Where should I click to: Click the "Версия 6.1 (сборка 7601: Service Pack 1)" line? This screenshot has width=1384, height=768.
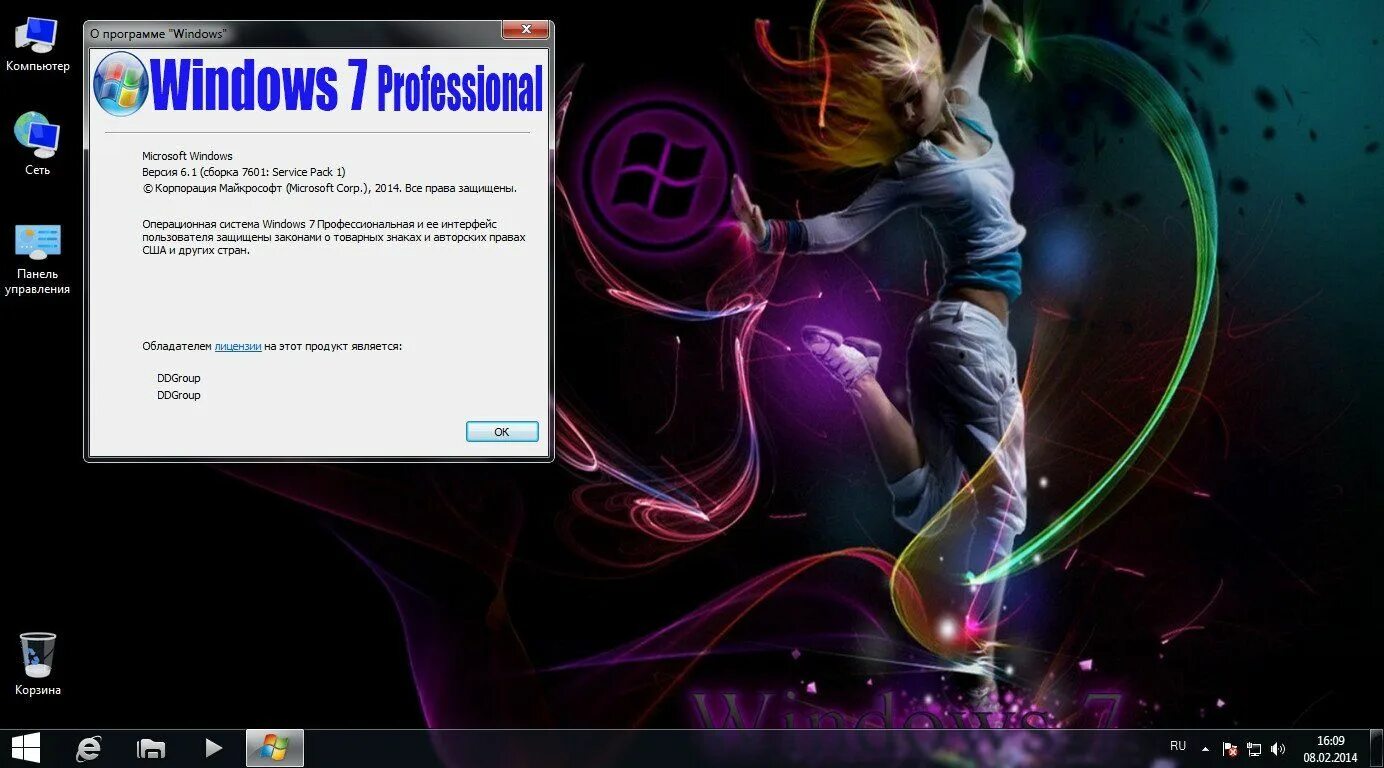point(244,172)
